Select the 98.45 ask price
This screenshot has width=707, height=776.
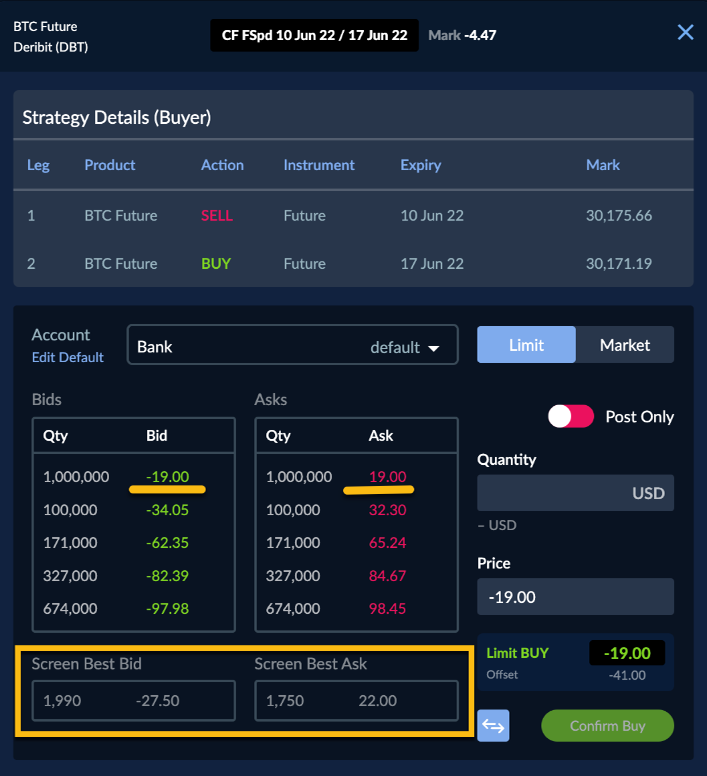coord(387,609)
